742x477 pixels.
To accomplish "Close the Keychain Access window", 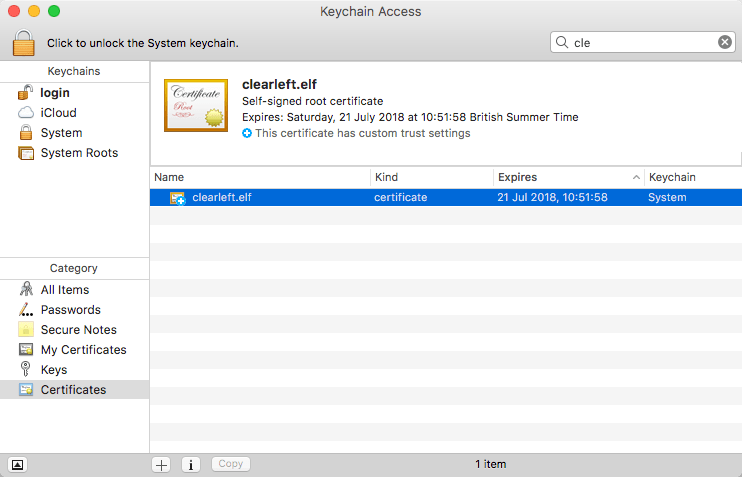I will pyautogui.click(x=14, y=11).
